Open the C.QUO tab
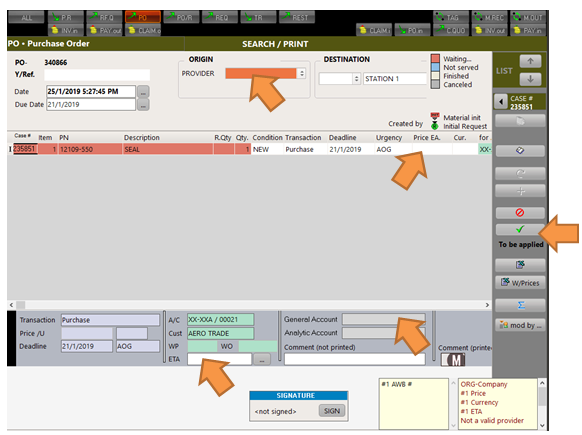Screen dimensions: 582x435 click(x=451, y=30)
